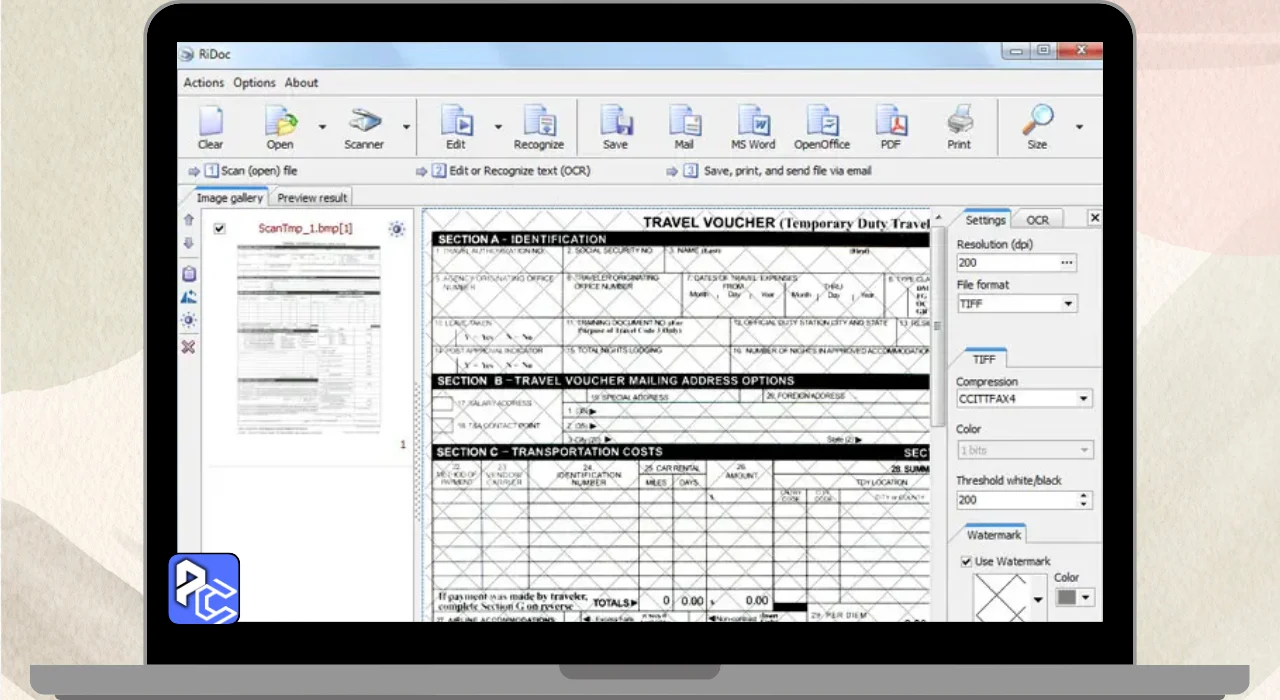This screenshot has height=700, width=1280.
Task: Click Save, print, and send file label
Action: click(788, 171)
